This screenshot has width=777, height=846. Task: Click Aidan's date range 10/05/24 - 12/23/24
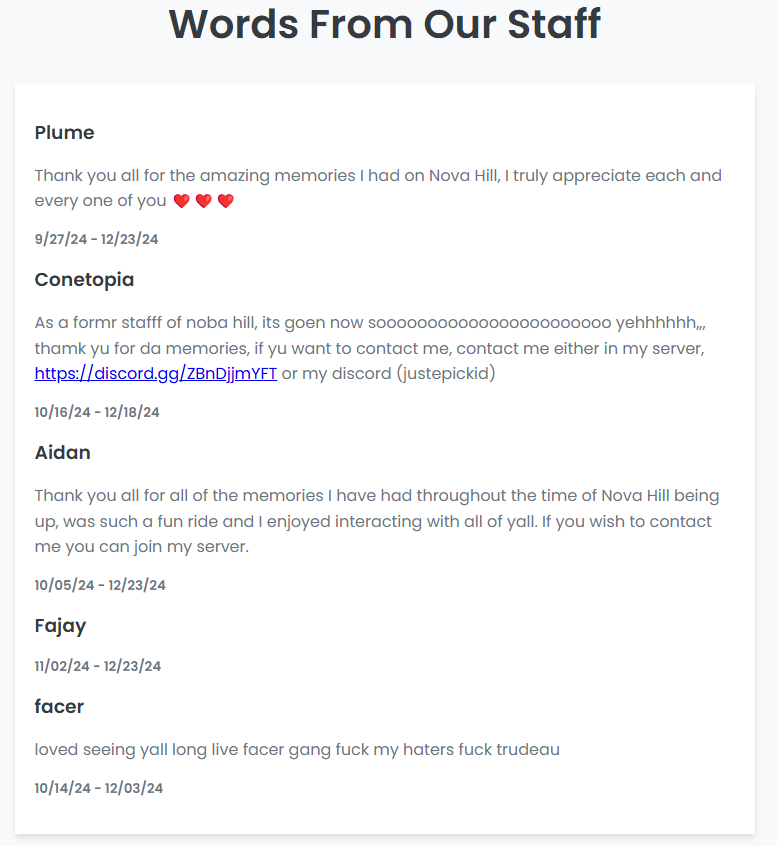[100, 585]
